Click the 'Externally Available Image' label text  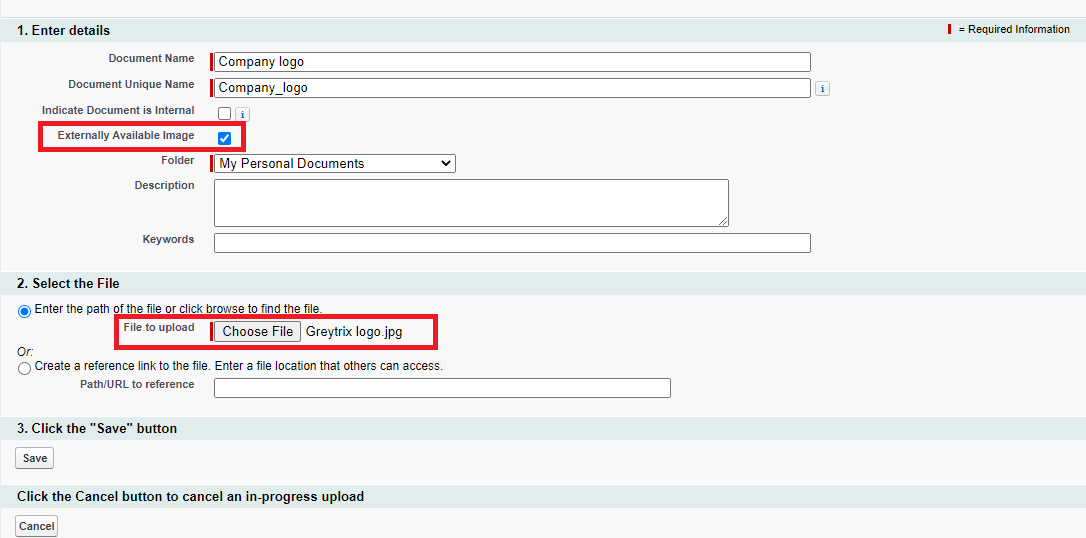[126, 135]
